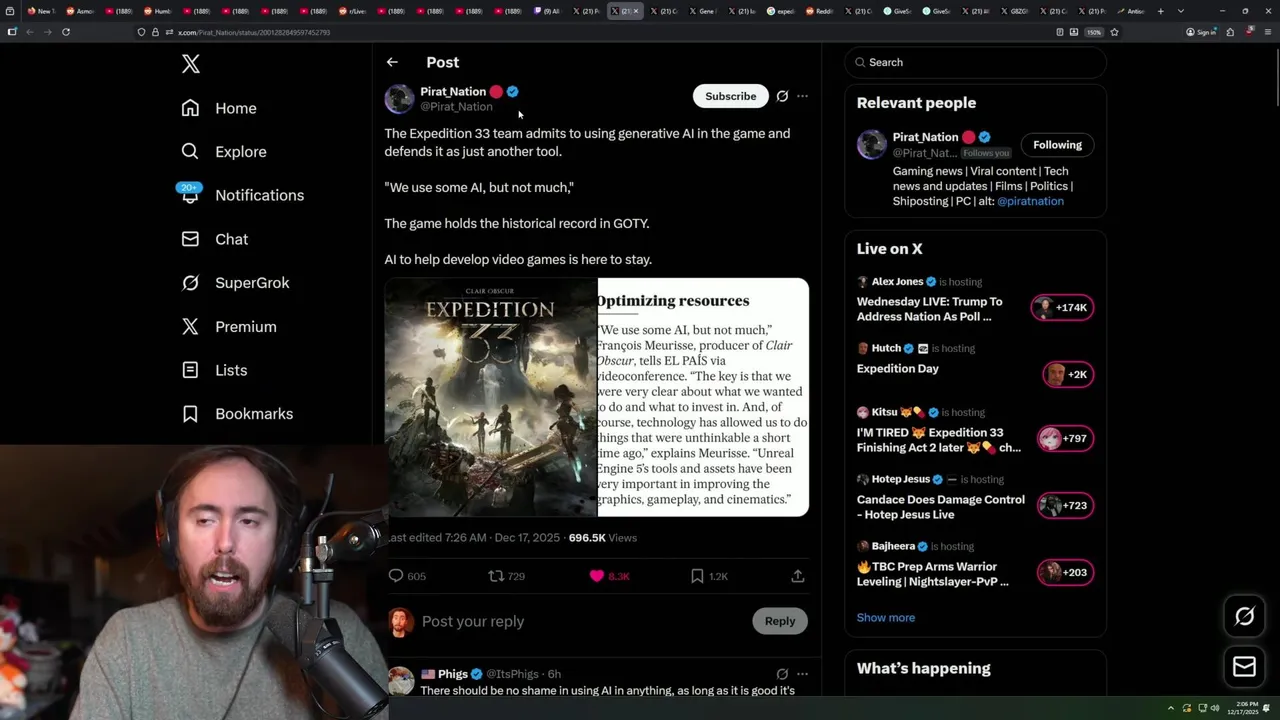Click the Grok icon on Phigs' reply
Viewport: 1280px width, 720px height.
782,674
